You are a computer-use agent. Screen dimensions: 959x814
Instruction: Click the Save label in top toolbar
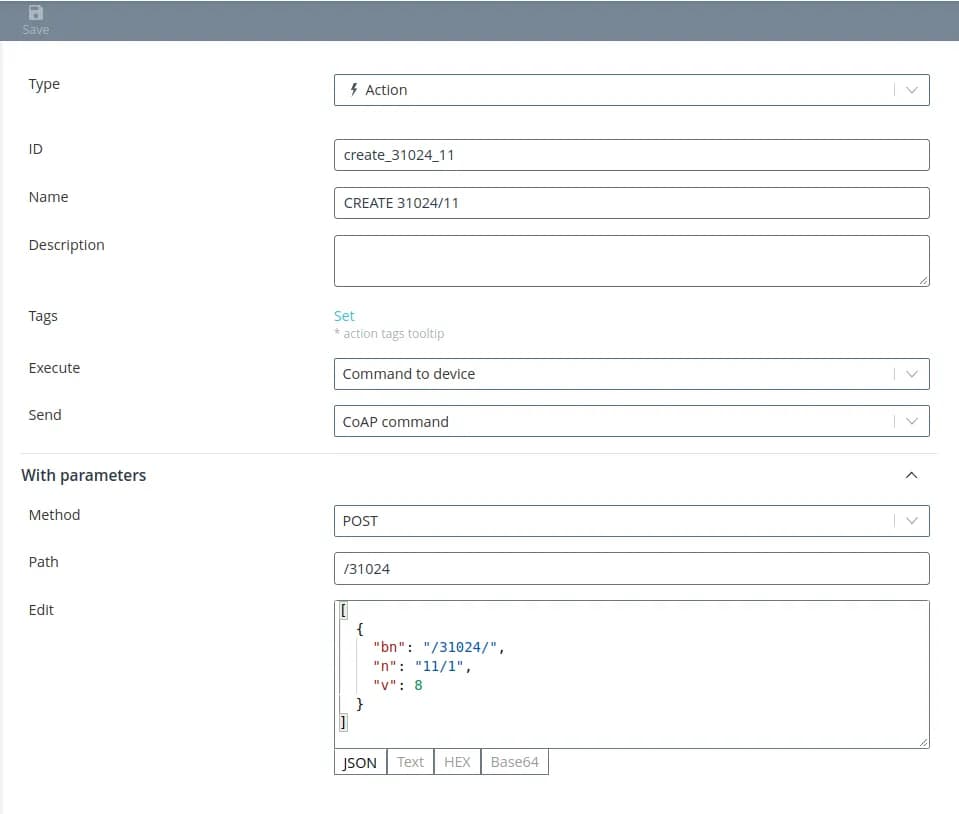pyautogui.click(x=36, y=30)
